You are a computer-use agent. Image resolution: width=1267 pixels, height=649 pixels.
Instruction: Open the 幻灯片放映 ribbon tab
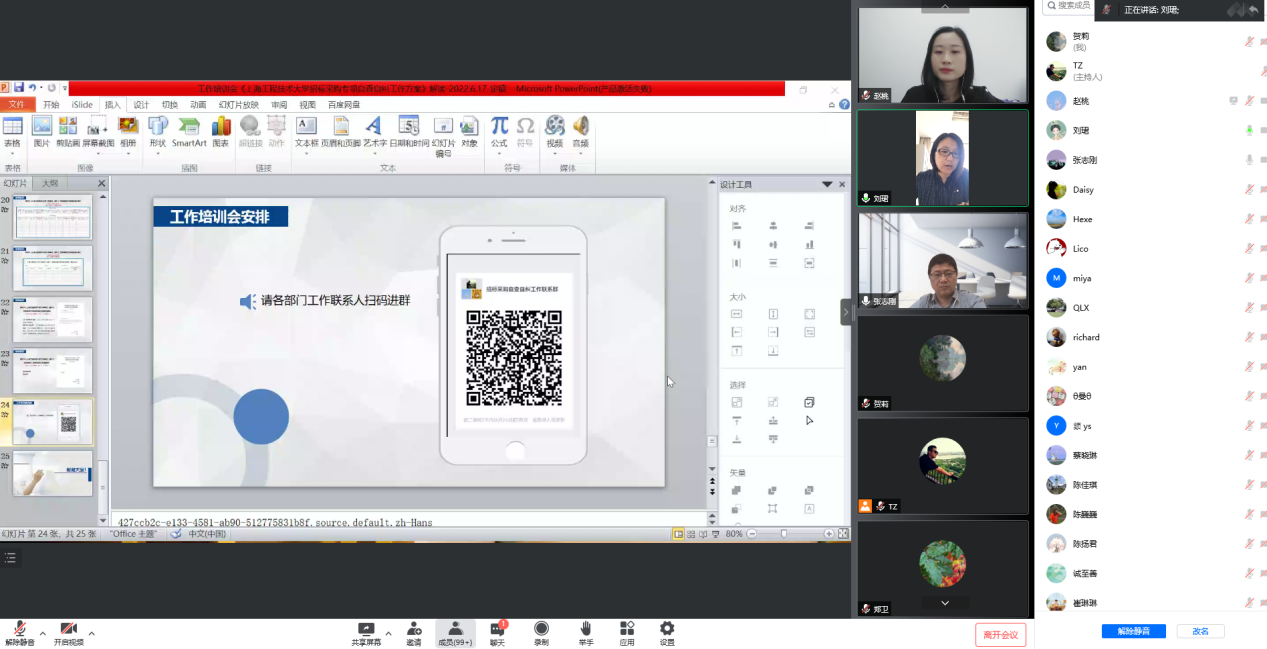click(238, 105)
